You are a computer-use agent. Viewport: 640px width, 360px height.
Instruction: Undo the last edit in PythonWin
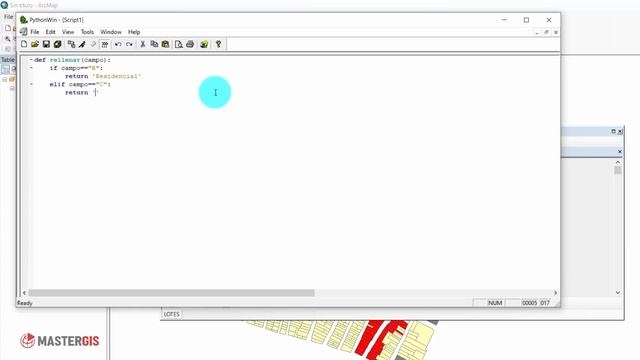[118, 44]
